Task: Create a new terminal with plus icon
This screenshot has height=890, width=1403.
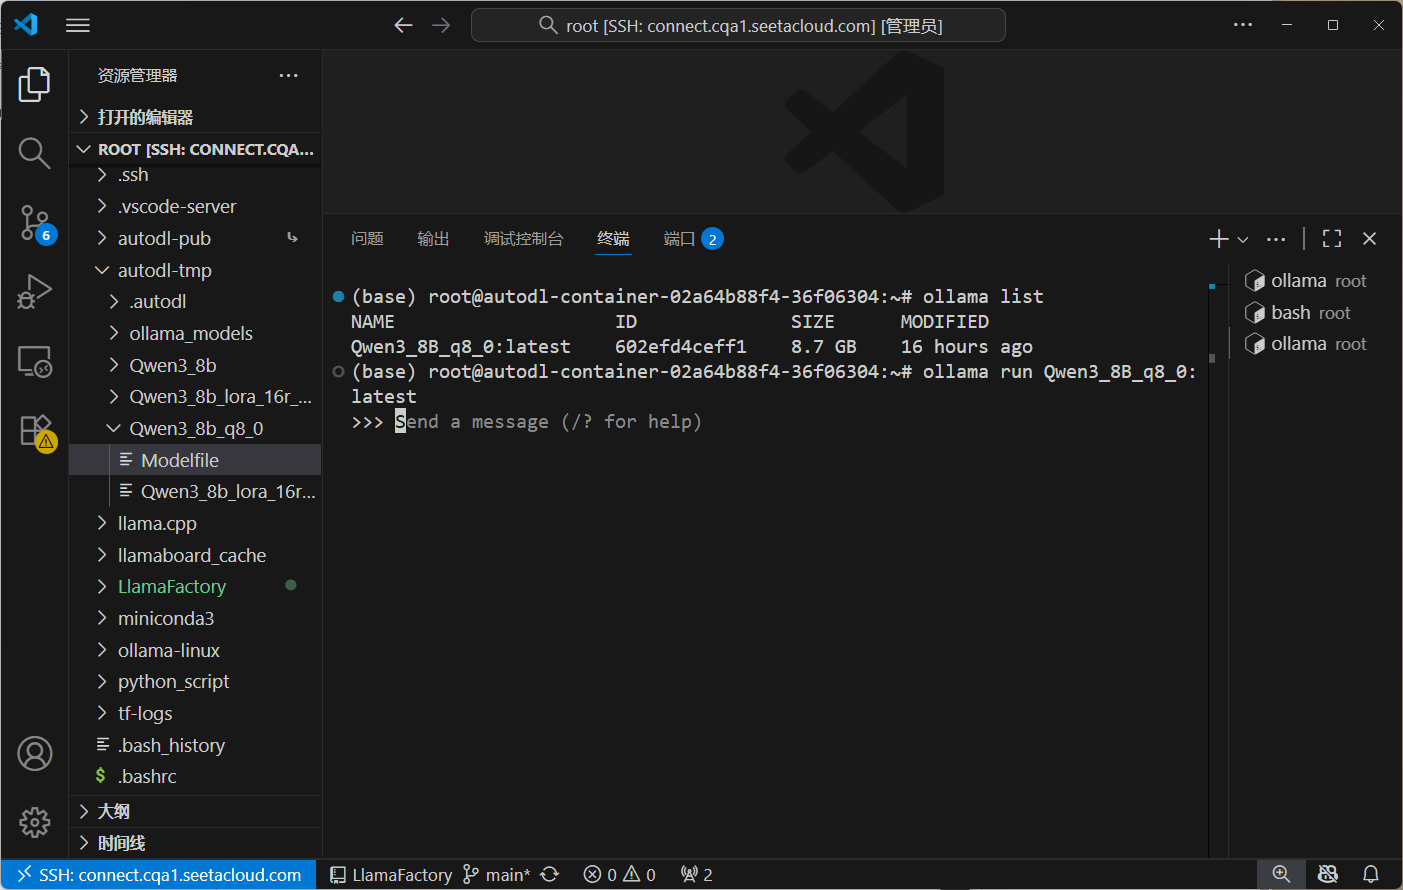Action: pos(1218,239)
